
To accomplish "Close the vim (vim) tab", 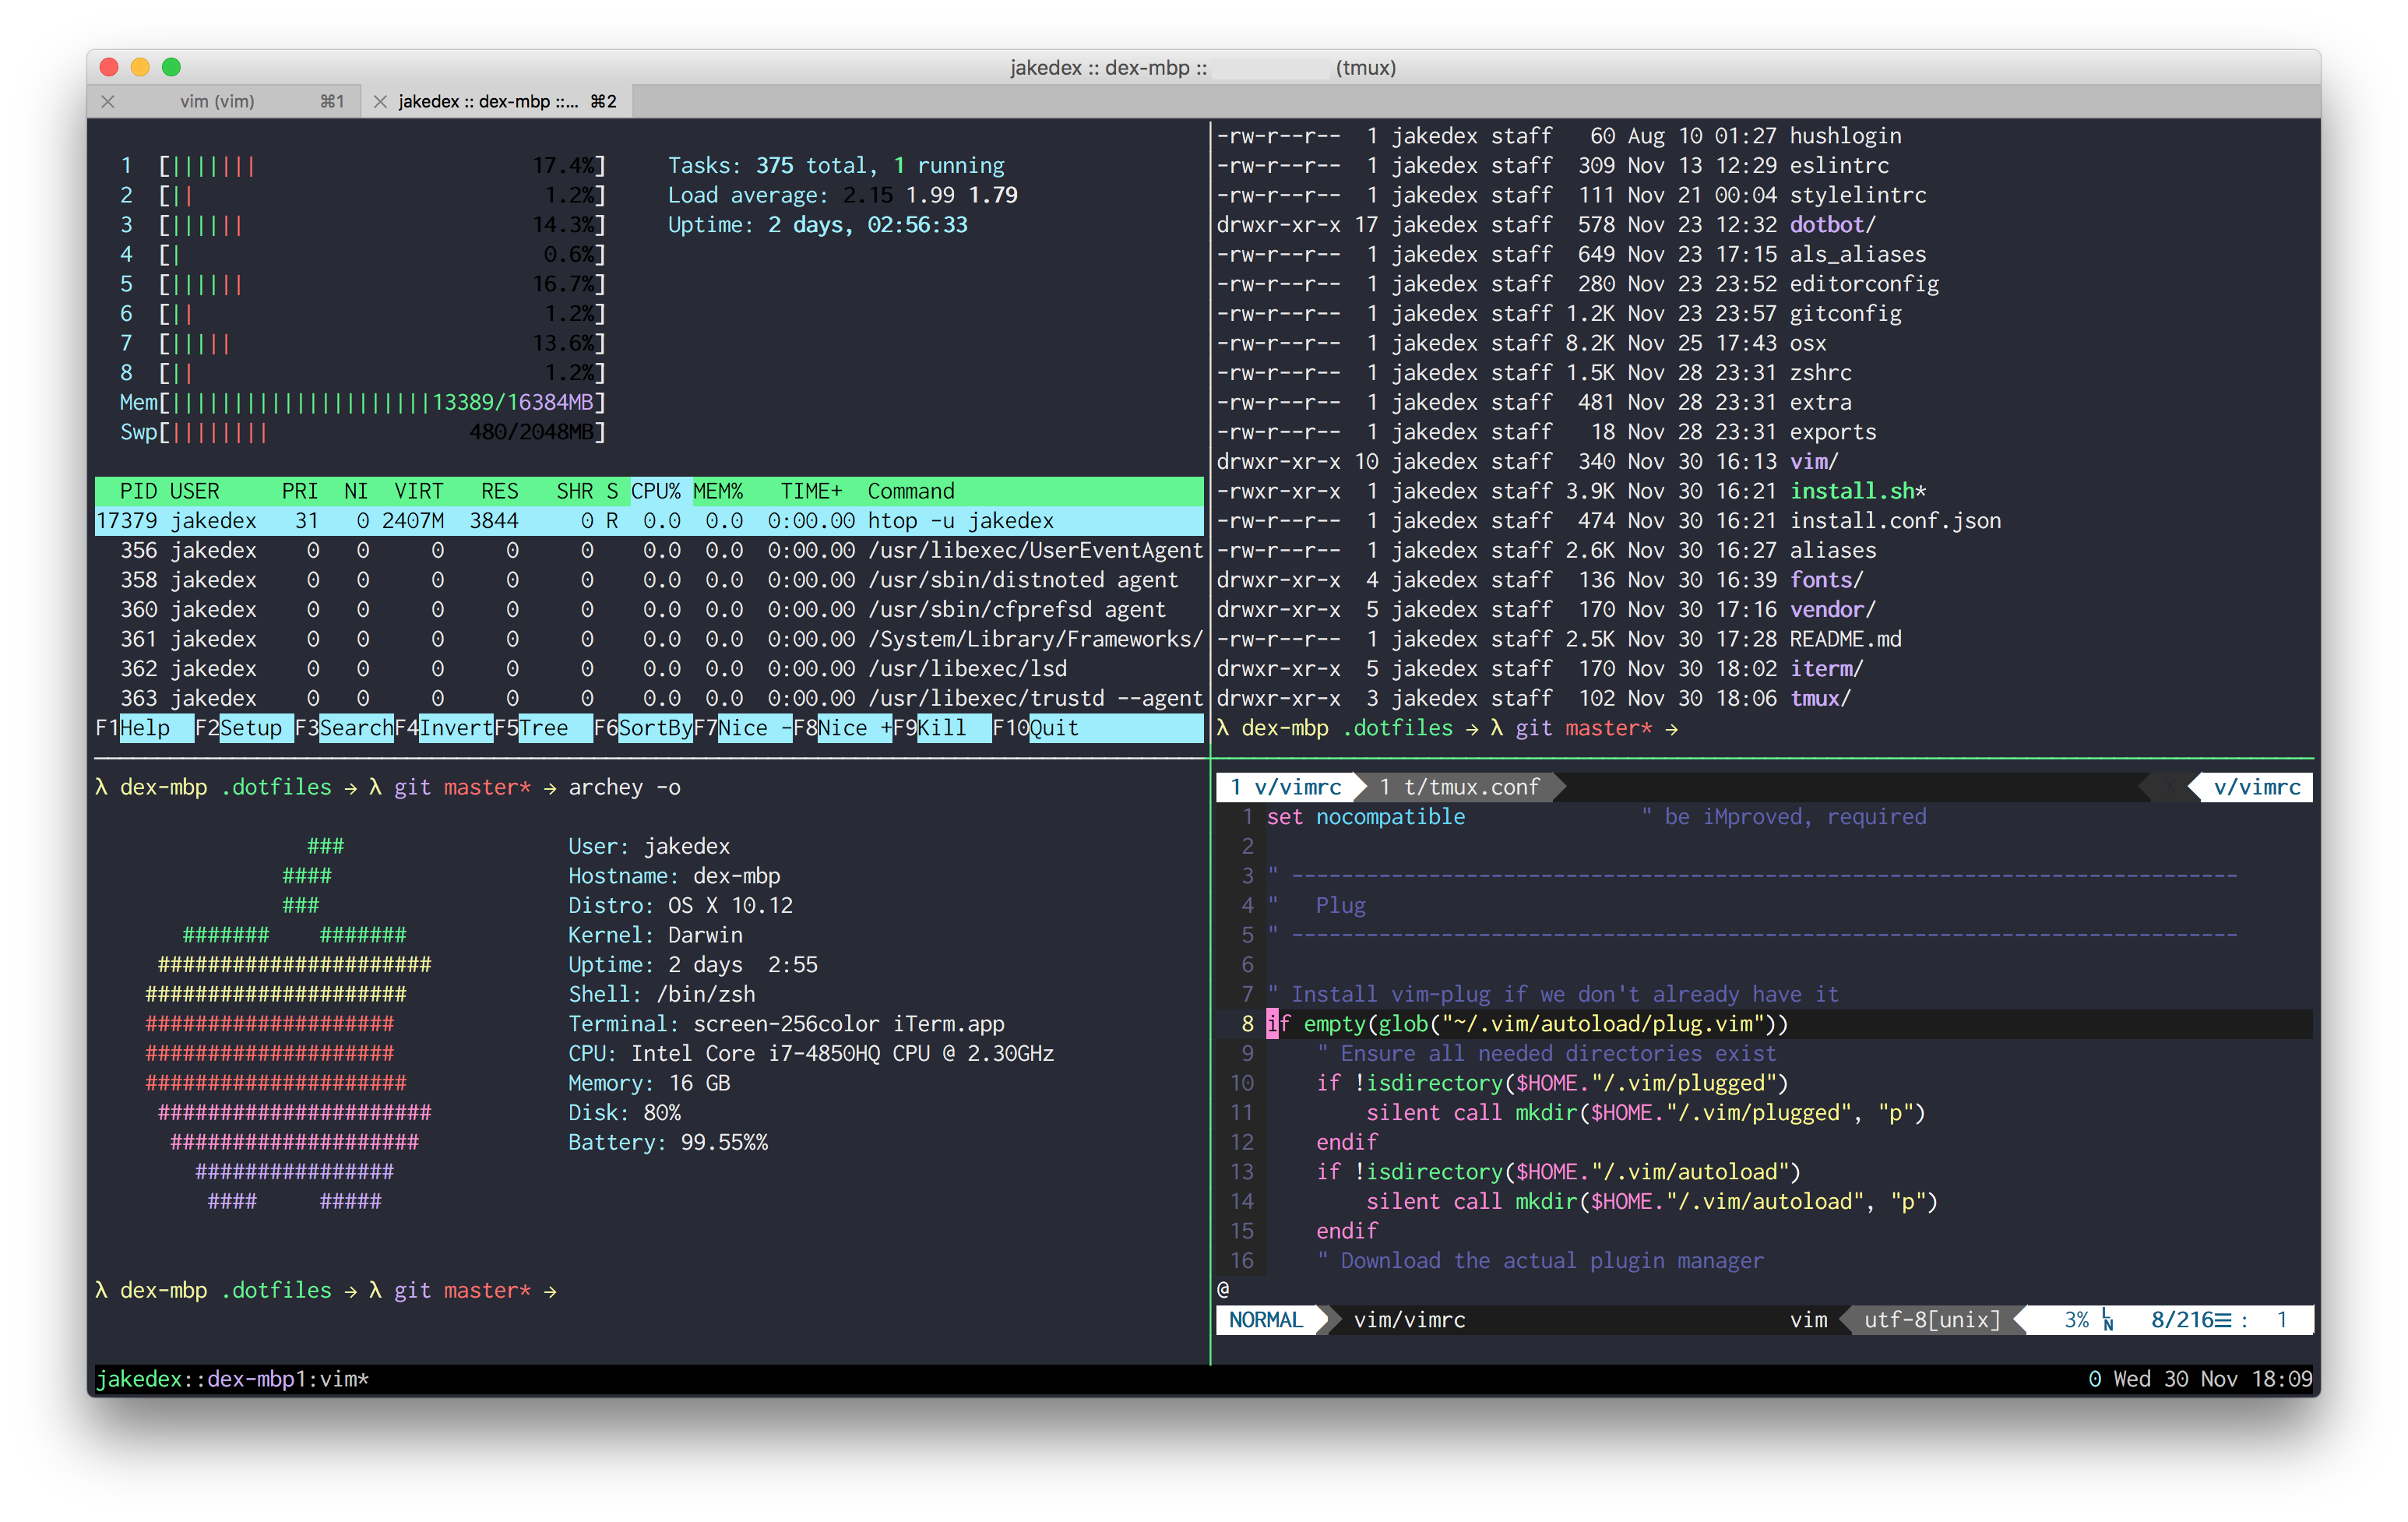I will point(108,101).
